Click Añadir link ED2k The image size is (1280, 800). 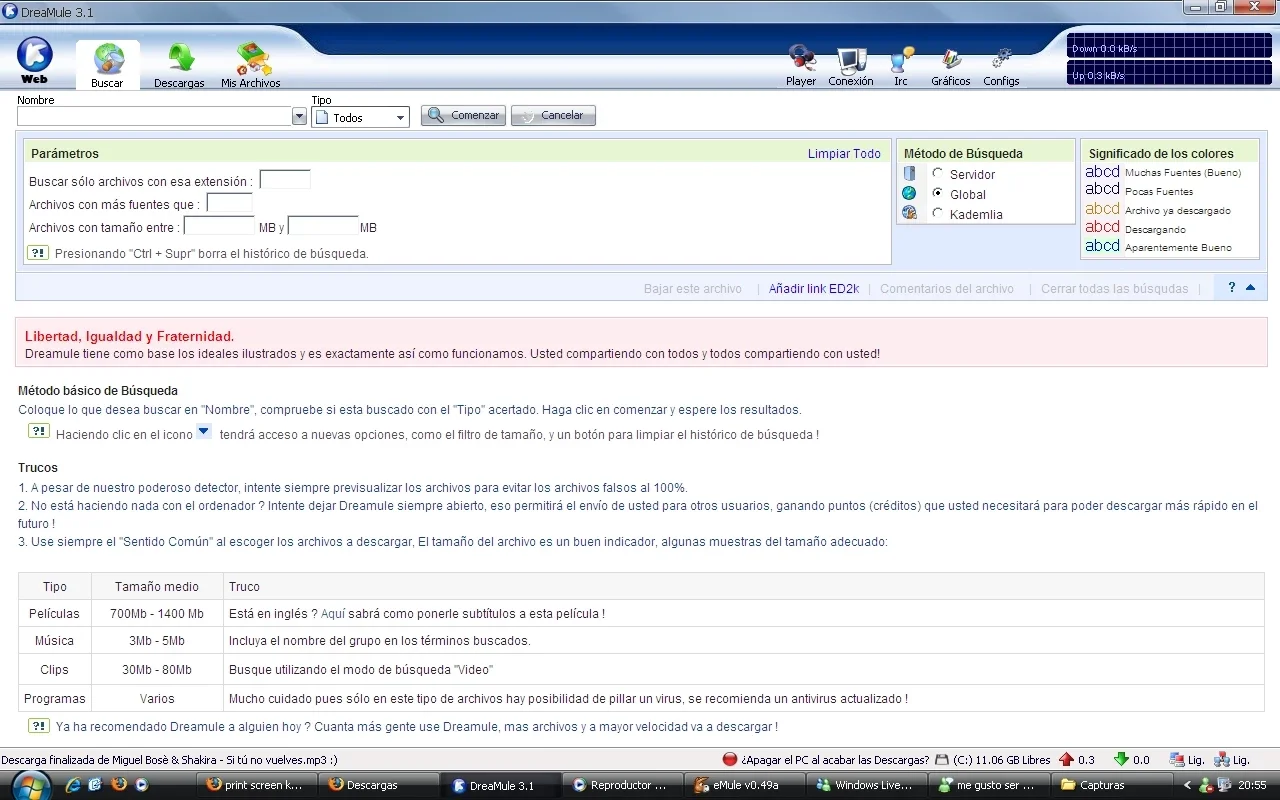coord(814,289)
